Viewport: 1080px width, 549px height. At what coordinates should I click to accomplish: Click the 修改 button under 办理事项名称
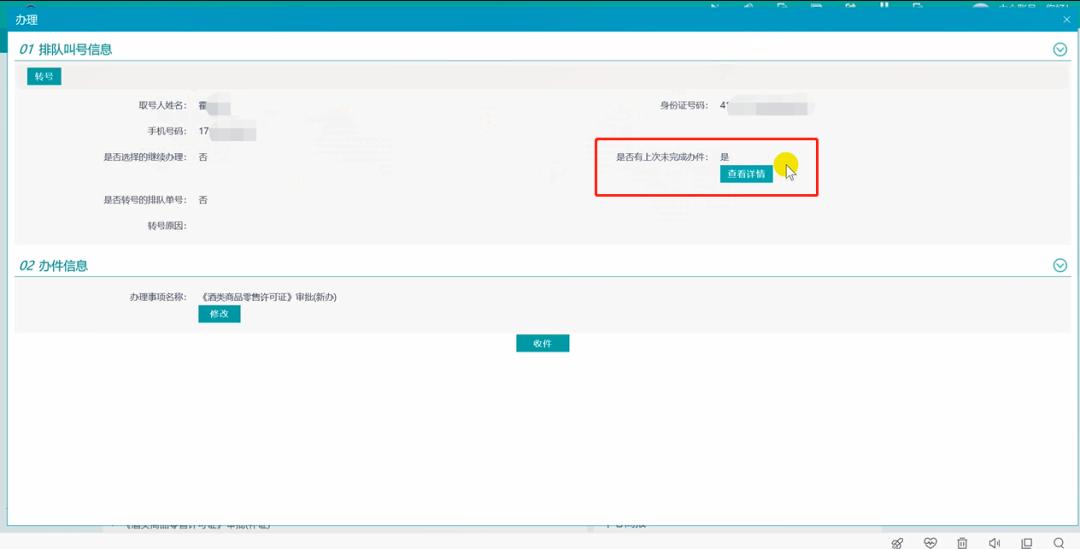pos(219,314)
